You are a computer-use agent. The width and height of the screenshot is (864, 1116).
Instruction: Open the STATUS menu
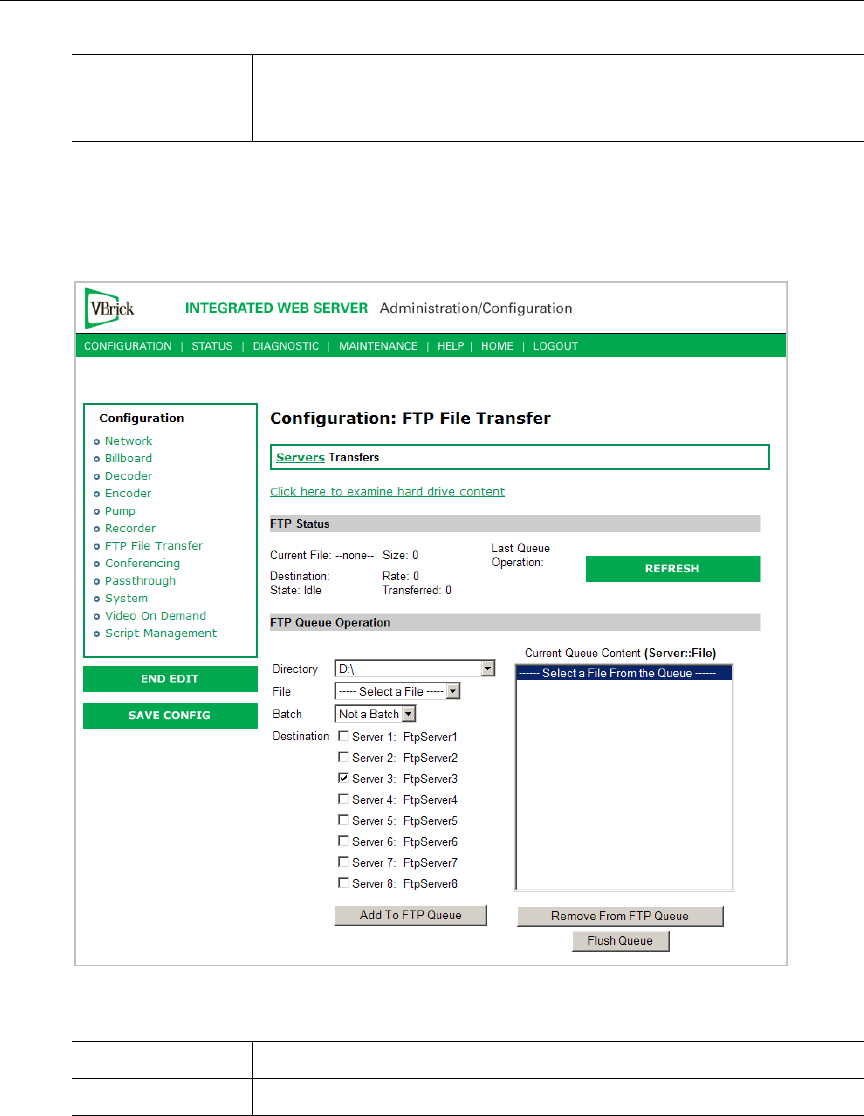click(x=212, y=346)
